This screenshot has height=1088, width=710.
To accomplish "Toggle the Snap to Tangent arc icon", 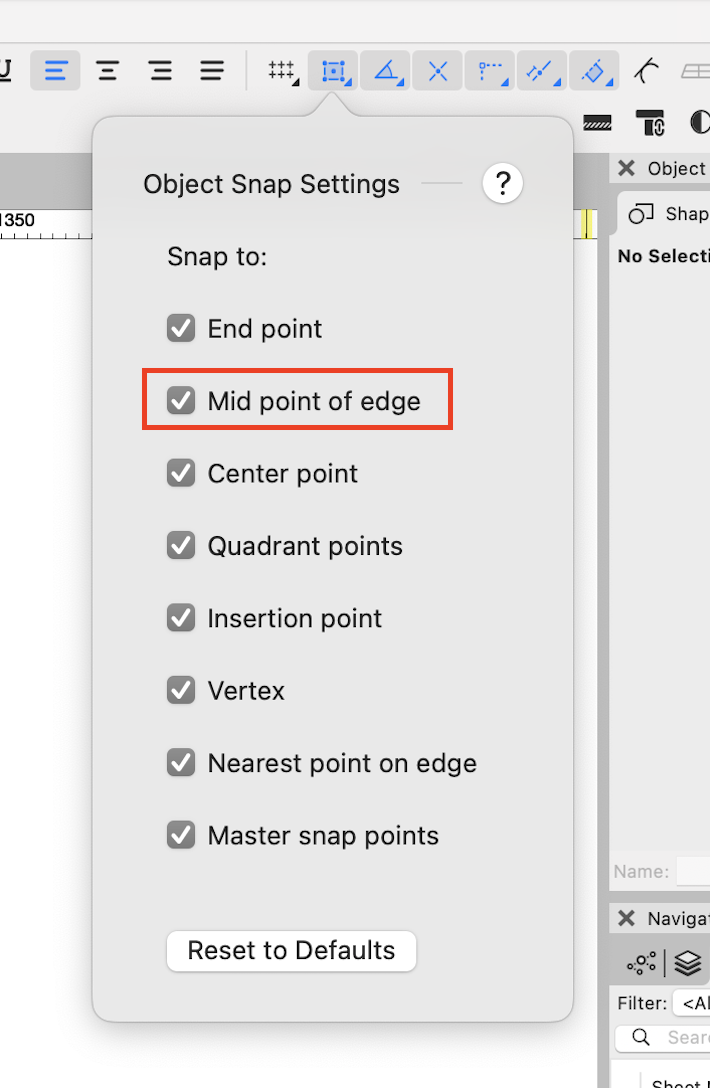I will [647, 71].
